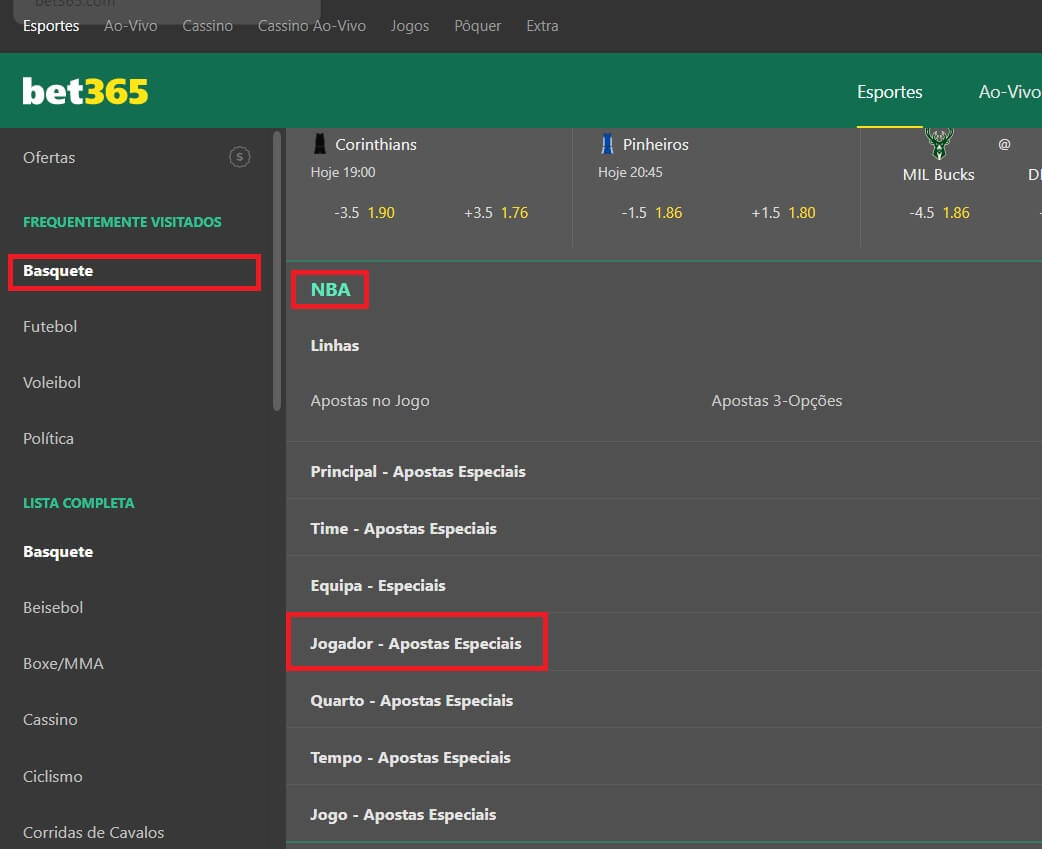Click the Hoje 20:45 match time
1042x849 pixels.
[x=630, y=172]
